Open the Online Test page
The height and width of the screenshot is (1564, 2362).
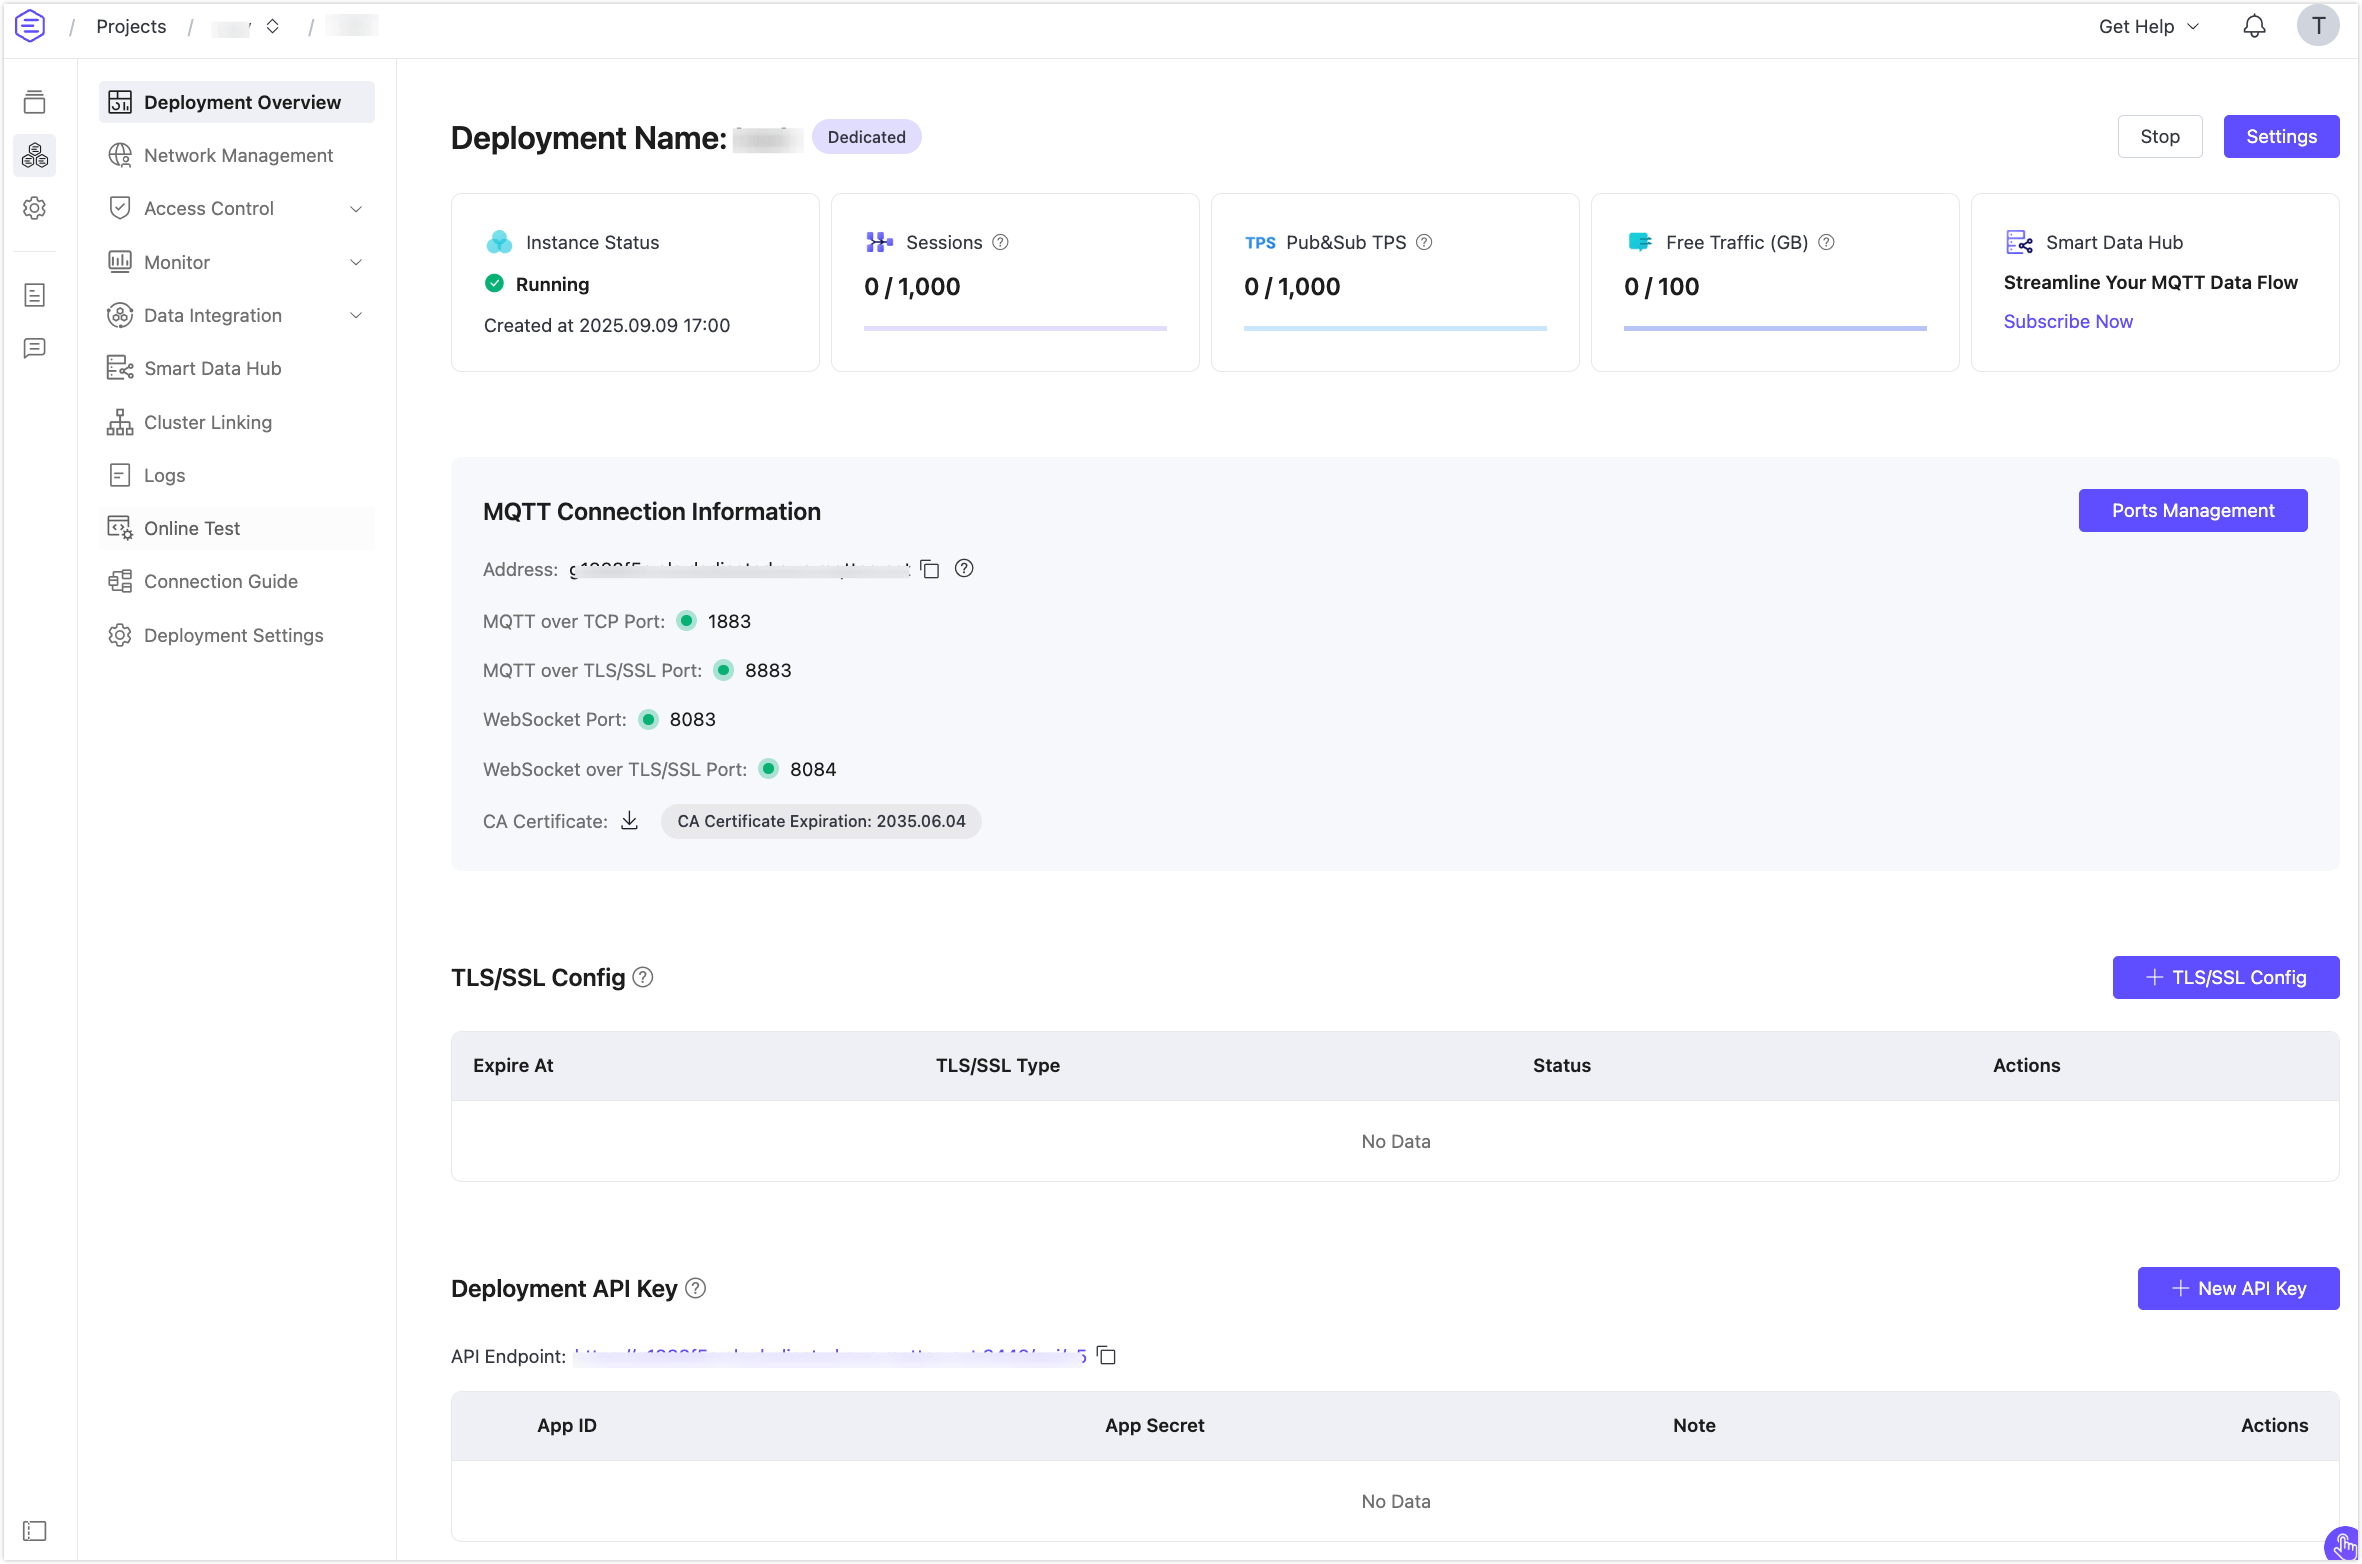pos(192,529)
